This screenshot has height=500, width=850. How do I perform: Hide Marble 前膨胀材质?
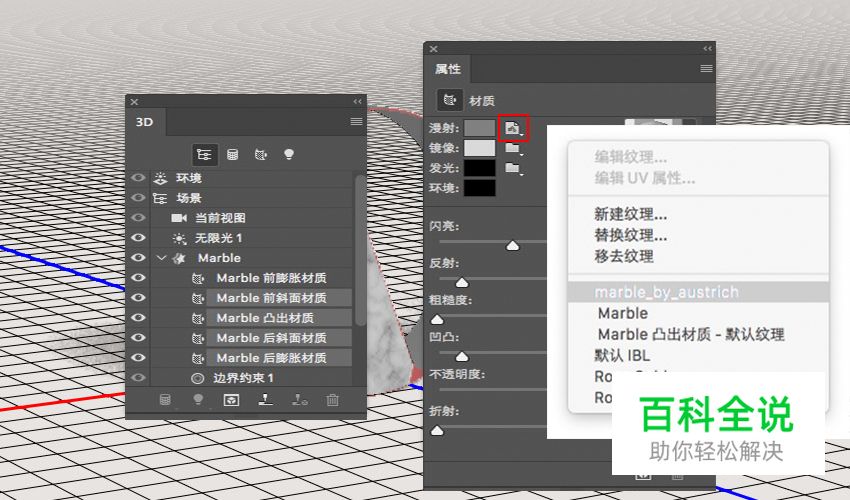(x=138, y=278)
